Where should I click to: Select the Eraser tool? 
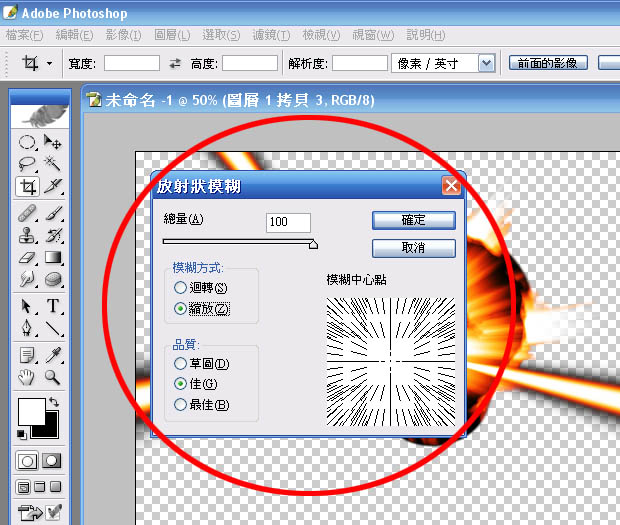pyautogui.click(x=27, y=257)
